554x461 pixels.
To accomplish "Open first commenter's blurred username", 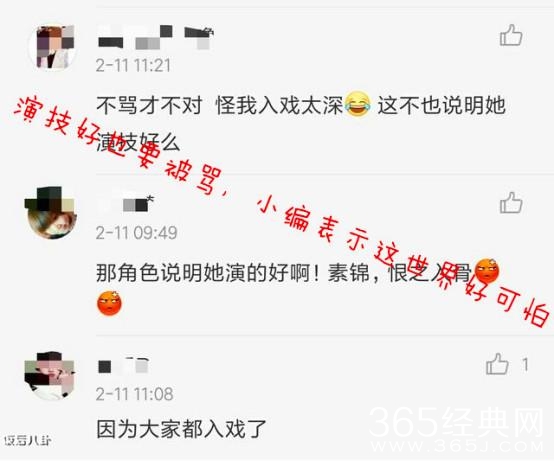I will click(155, 37).
